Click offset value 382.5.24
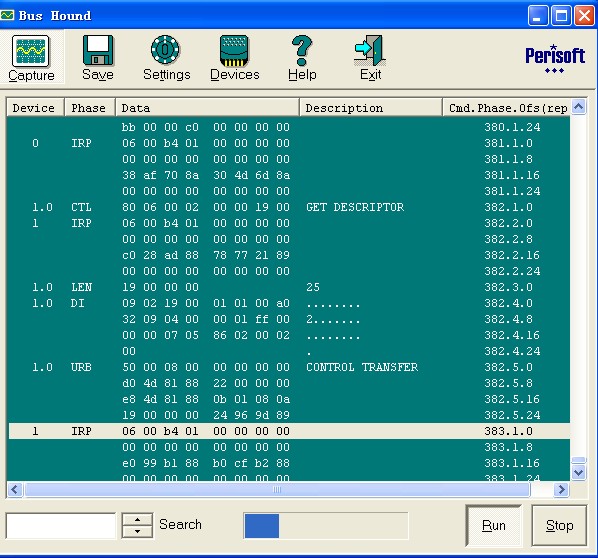Image resolution: width=598 pixels, height=558 pixels. click(512, 415)
